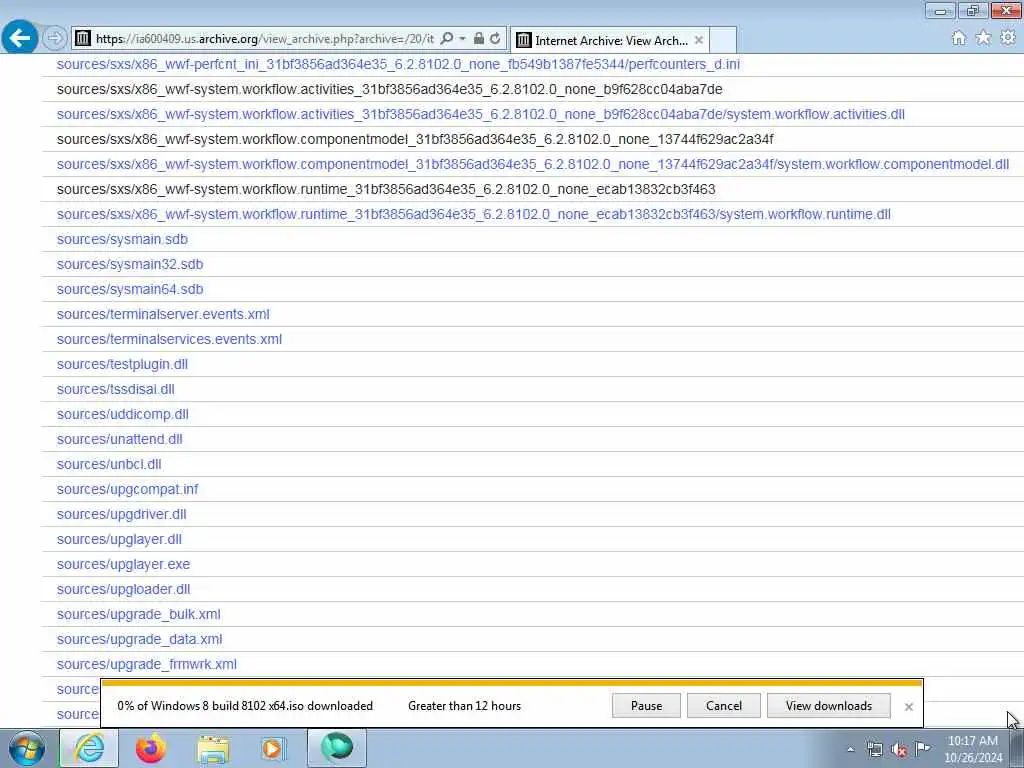Open sources/upgdriver.dll link

coord(121,515)
